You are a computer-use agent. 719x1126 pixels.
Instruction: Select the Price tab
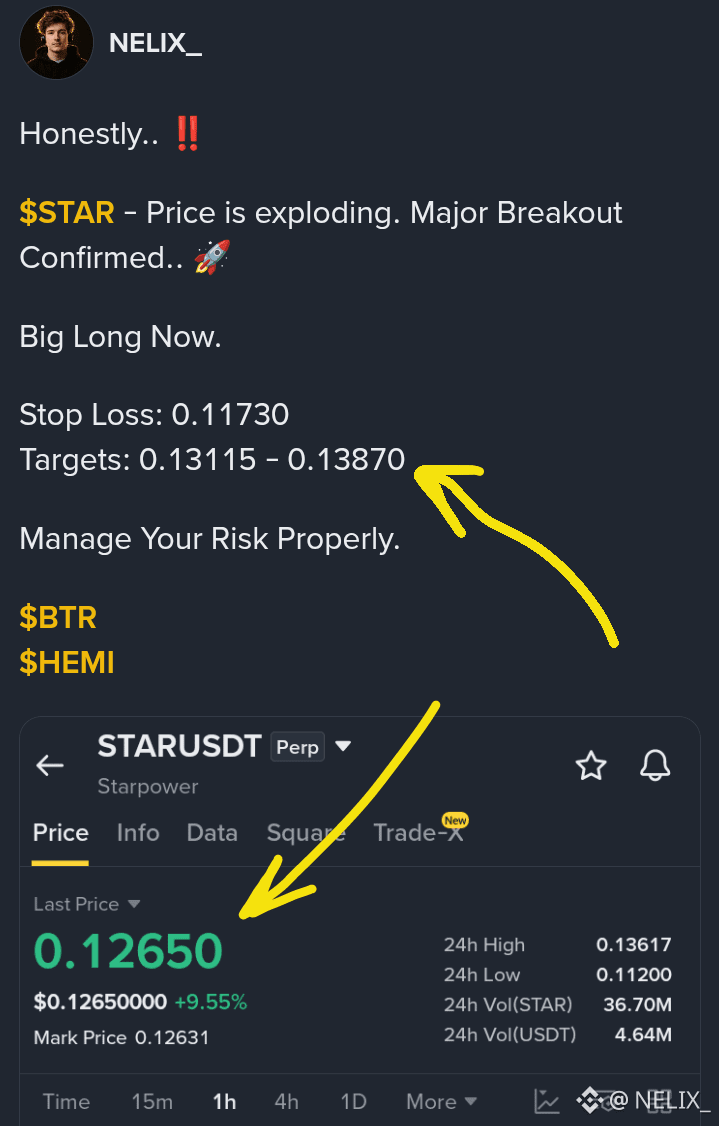pos(60,833)
